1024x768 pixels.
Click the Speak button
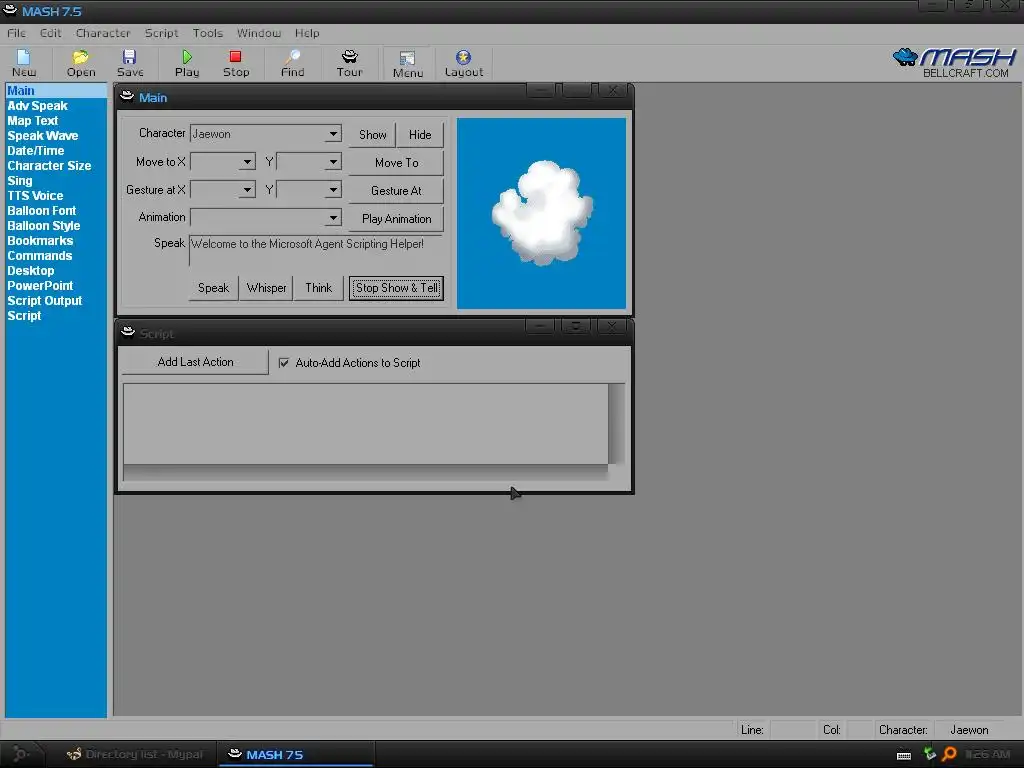pos(214,288)
